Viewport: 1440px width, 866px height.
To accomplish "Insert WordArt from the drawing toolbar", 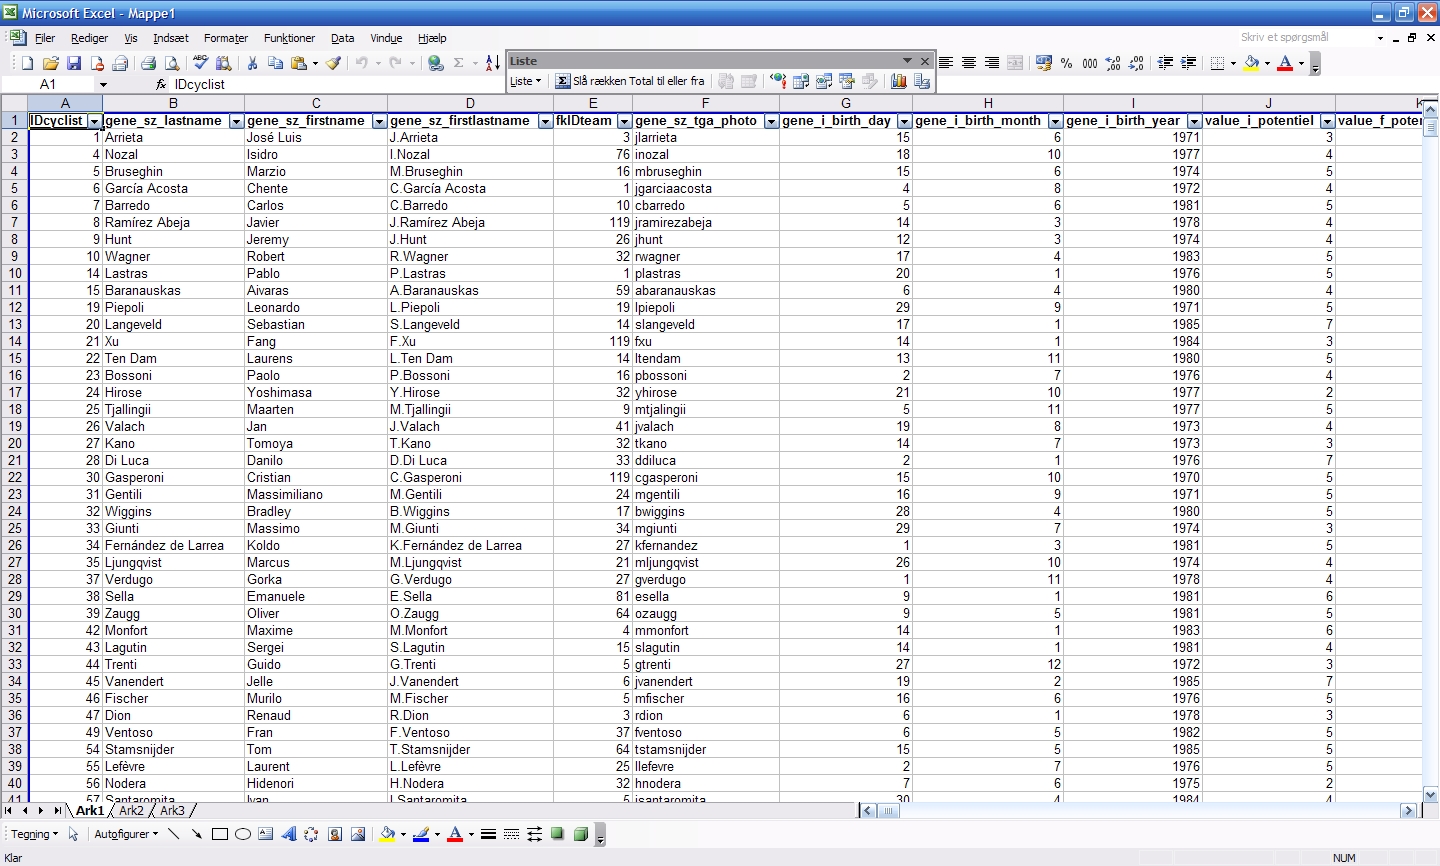I will [x=289, y=834].
